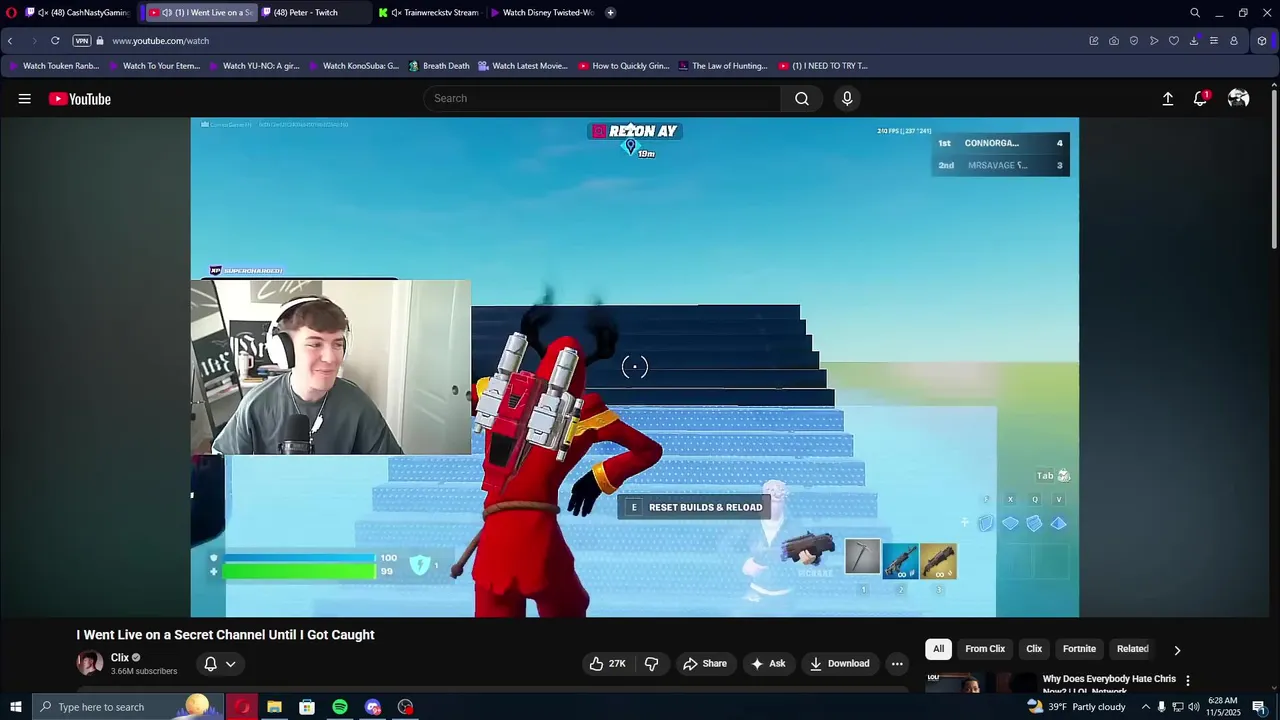
Task: Open volume control in system tray
Action: (x=1194, y=707)
